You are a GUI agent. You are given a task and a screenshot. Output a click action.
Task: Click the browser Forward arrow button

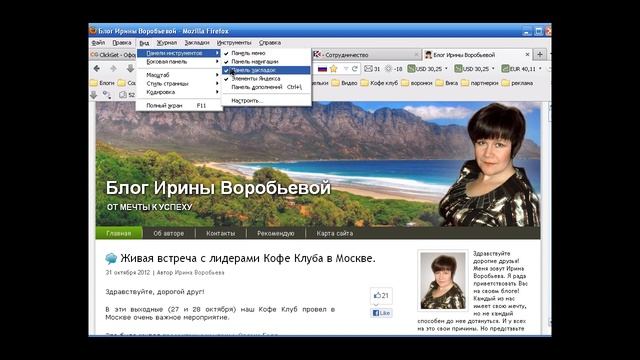click(113, 69)
